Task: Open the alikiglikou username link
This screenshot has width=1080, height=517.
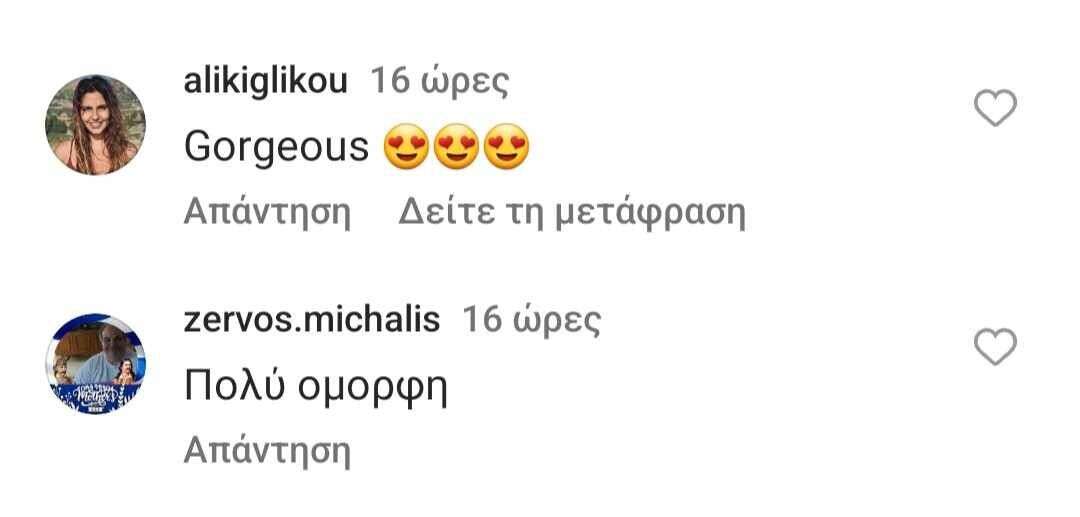Action: point(265,83)
